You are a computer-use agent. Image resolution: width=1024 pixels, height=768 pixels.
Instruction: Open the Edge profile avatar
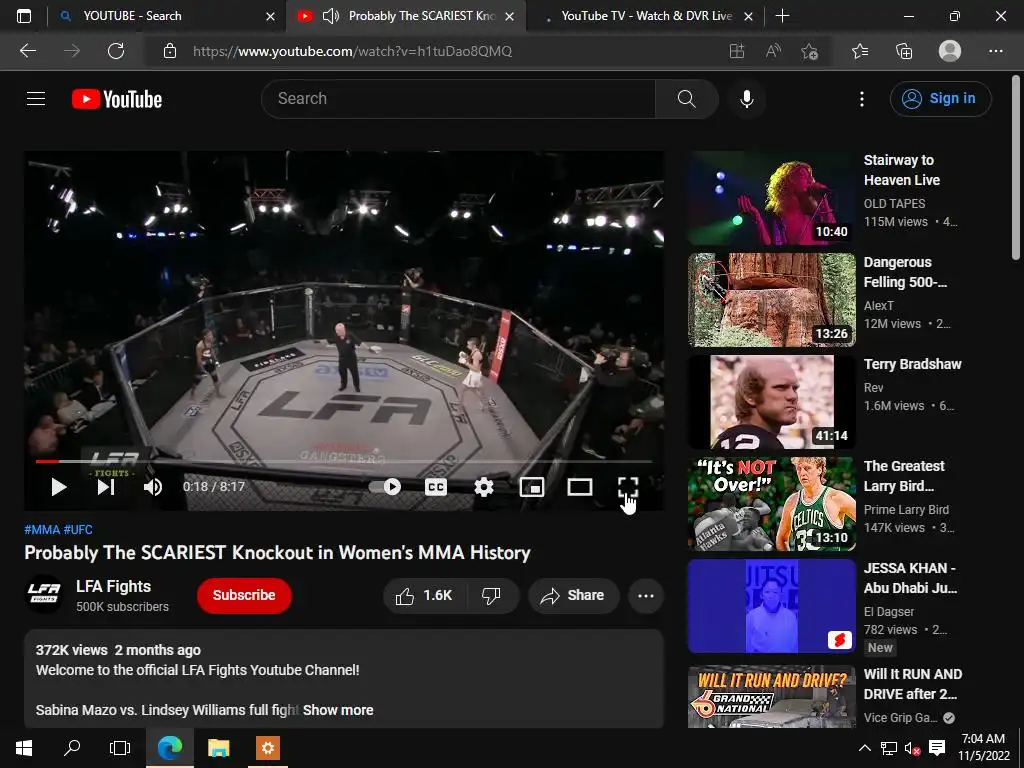[950, 51]
